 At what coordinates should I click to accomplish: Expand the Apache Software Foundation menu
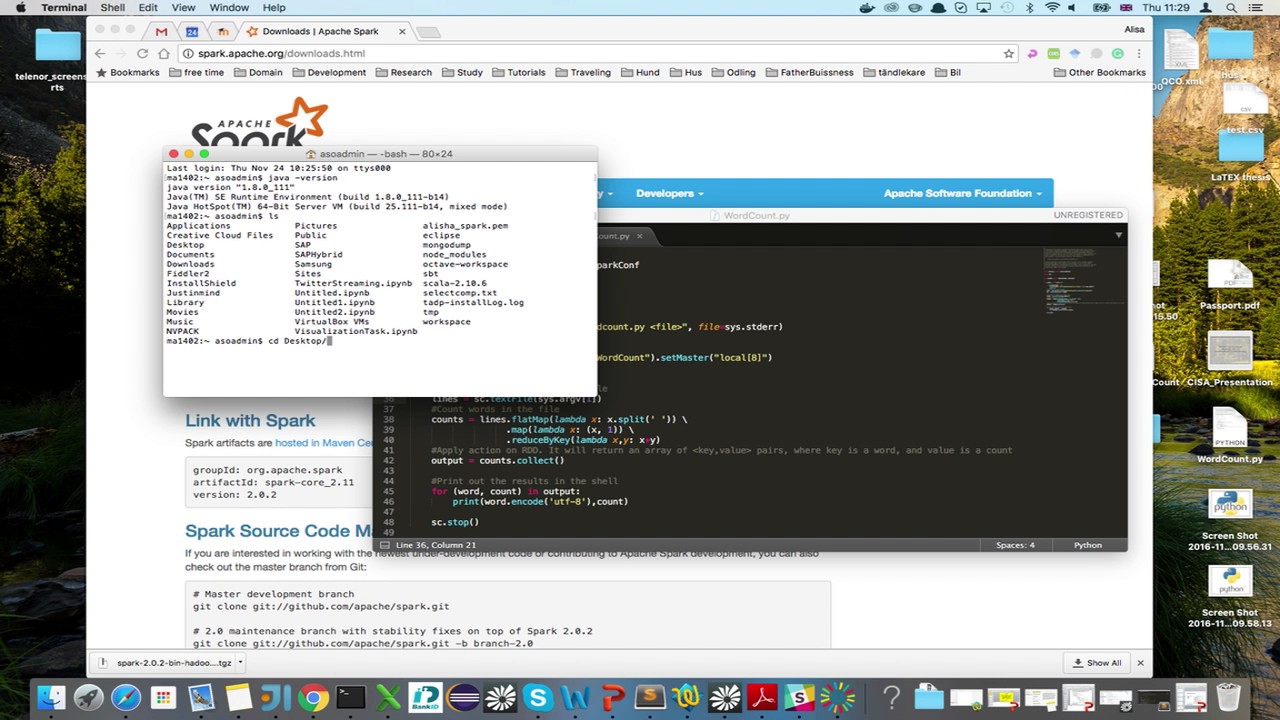pyautogui.click(x=962, y=193)
